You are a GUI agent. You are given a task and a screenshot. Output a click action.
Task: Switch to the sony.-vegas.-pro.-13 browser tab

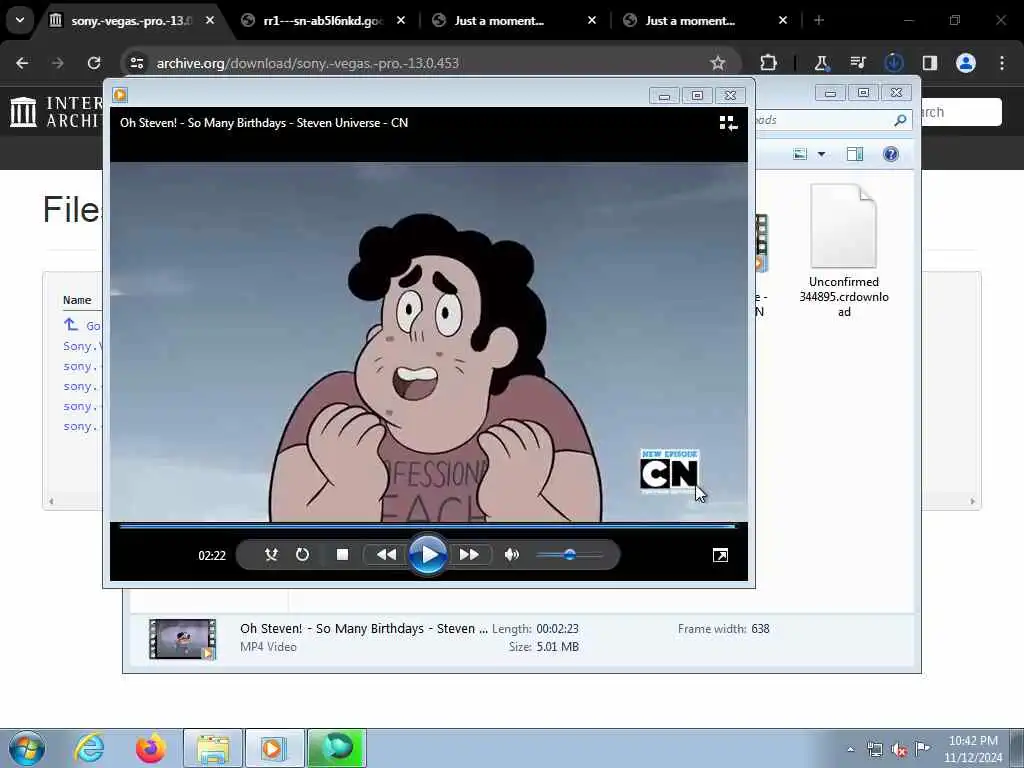point(131,21)
